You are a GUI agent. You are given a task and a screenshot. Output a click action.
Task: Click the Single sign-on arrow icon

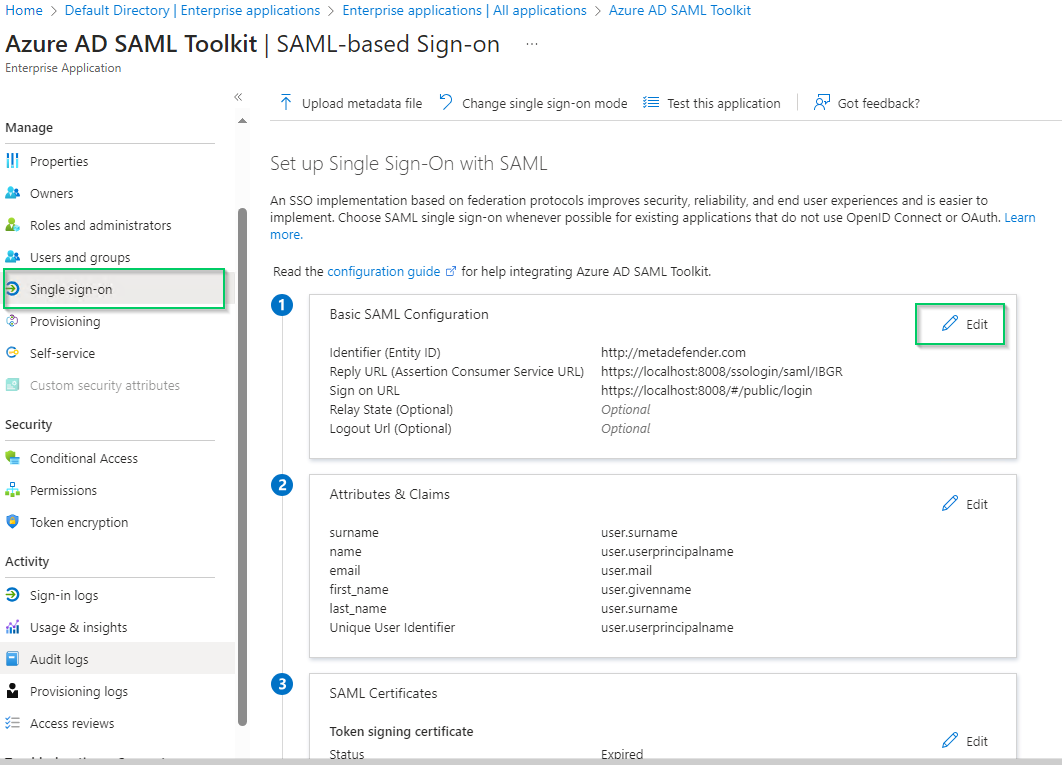tap(12, 289)
